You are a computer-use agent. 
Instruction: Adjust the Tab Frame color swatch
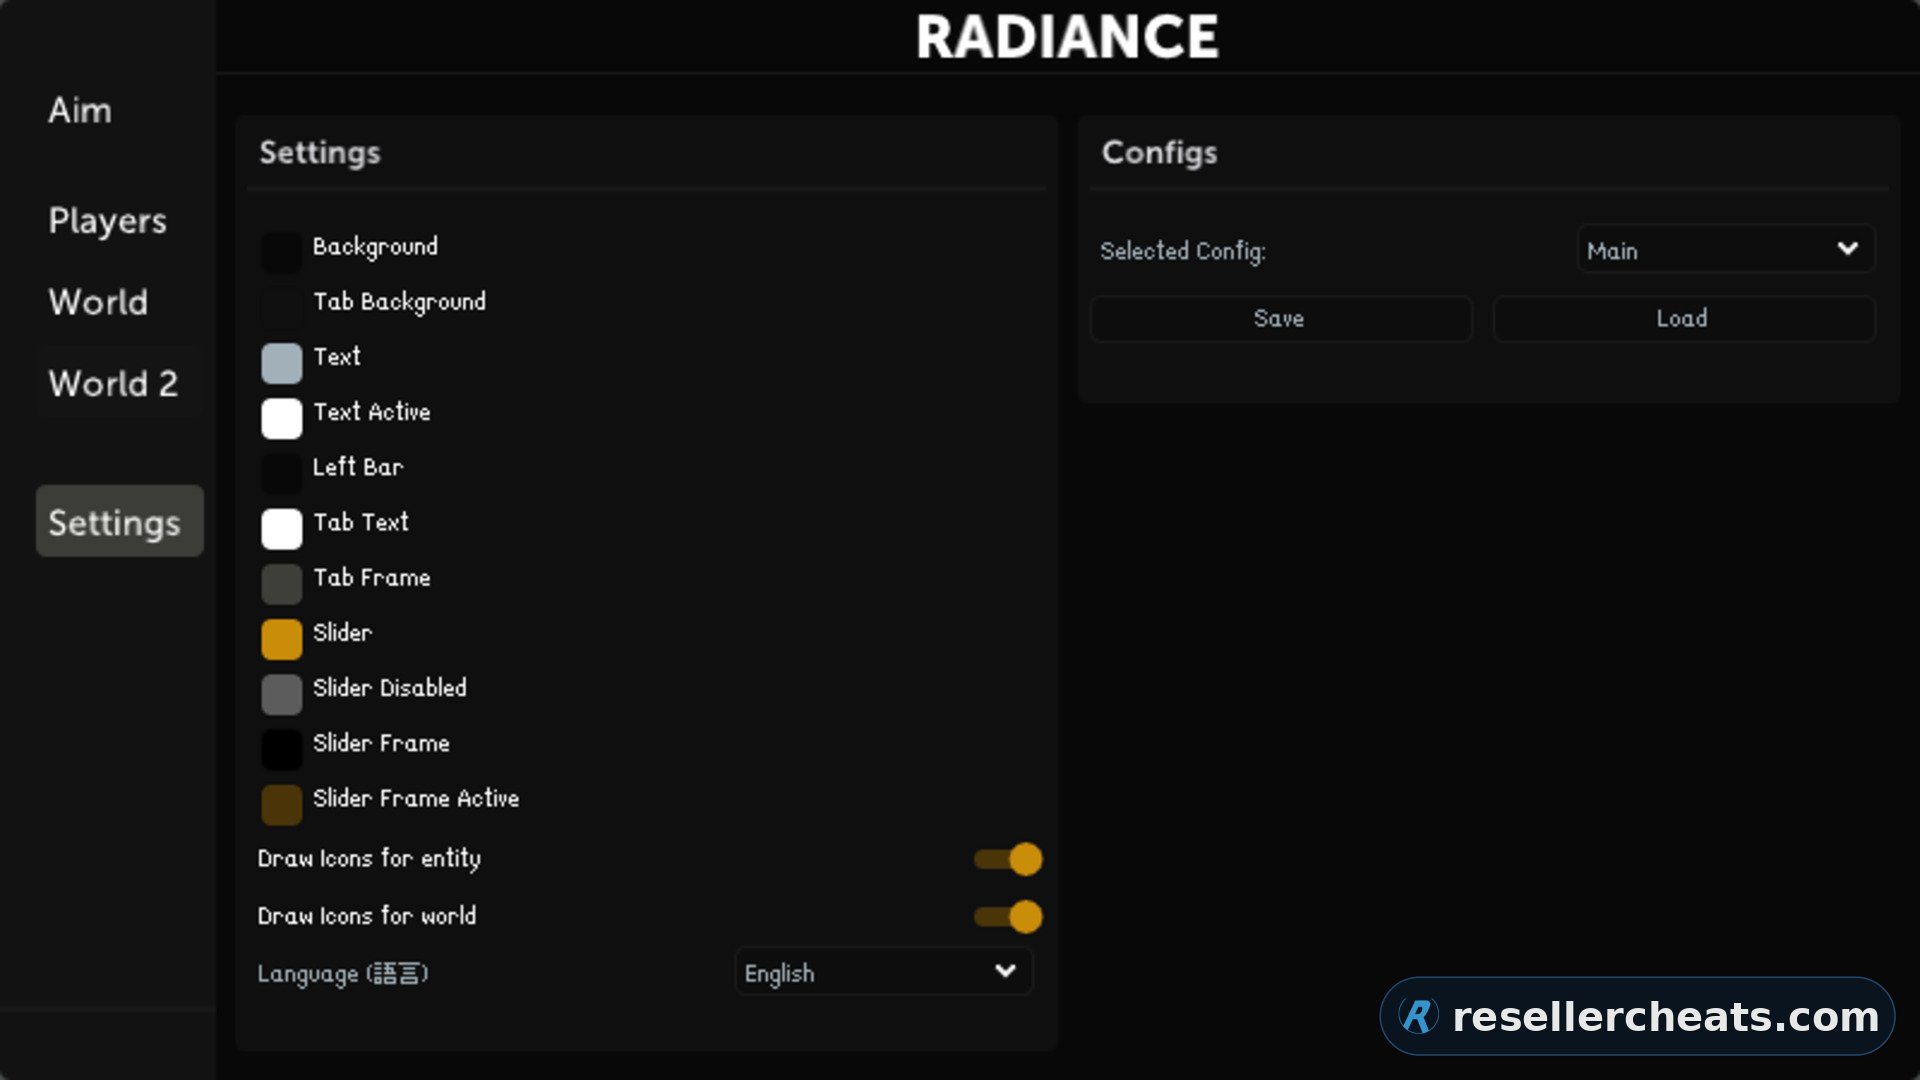point(282,584)
